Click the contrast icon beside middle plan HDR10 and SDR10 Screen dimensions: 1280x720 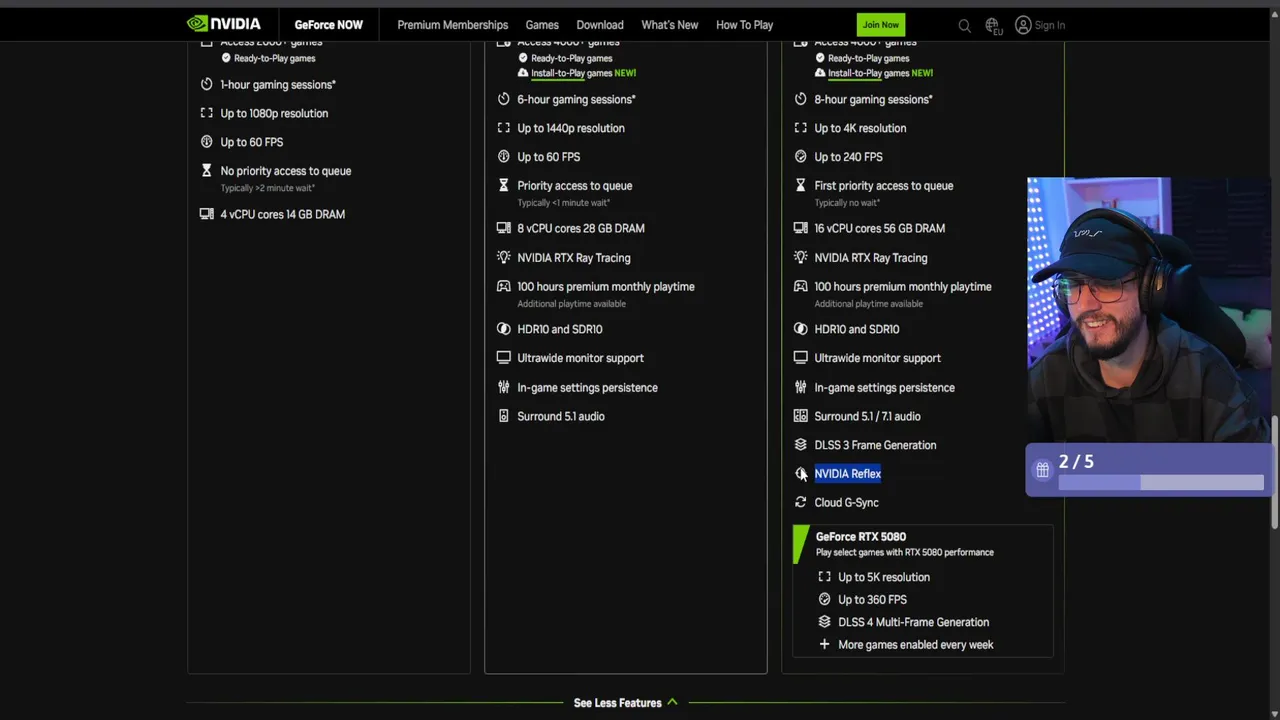click(x=503, y=329)
